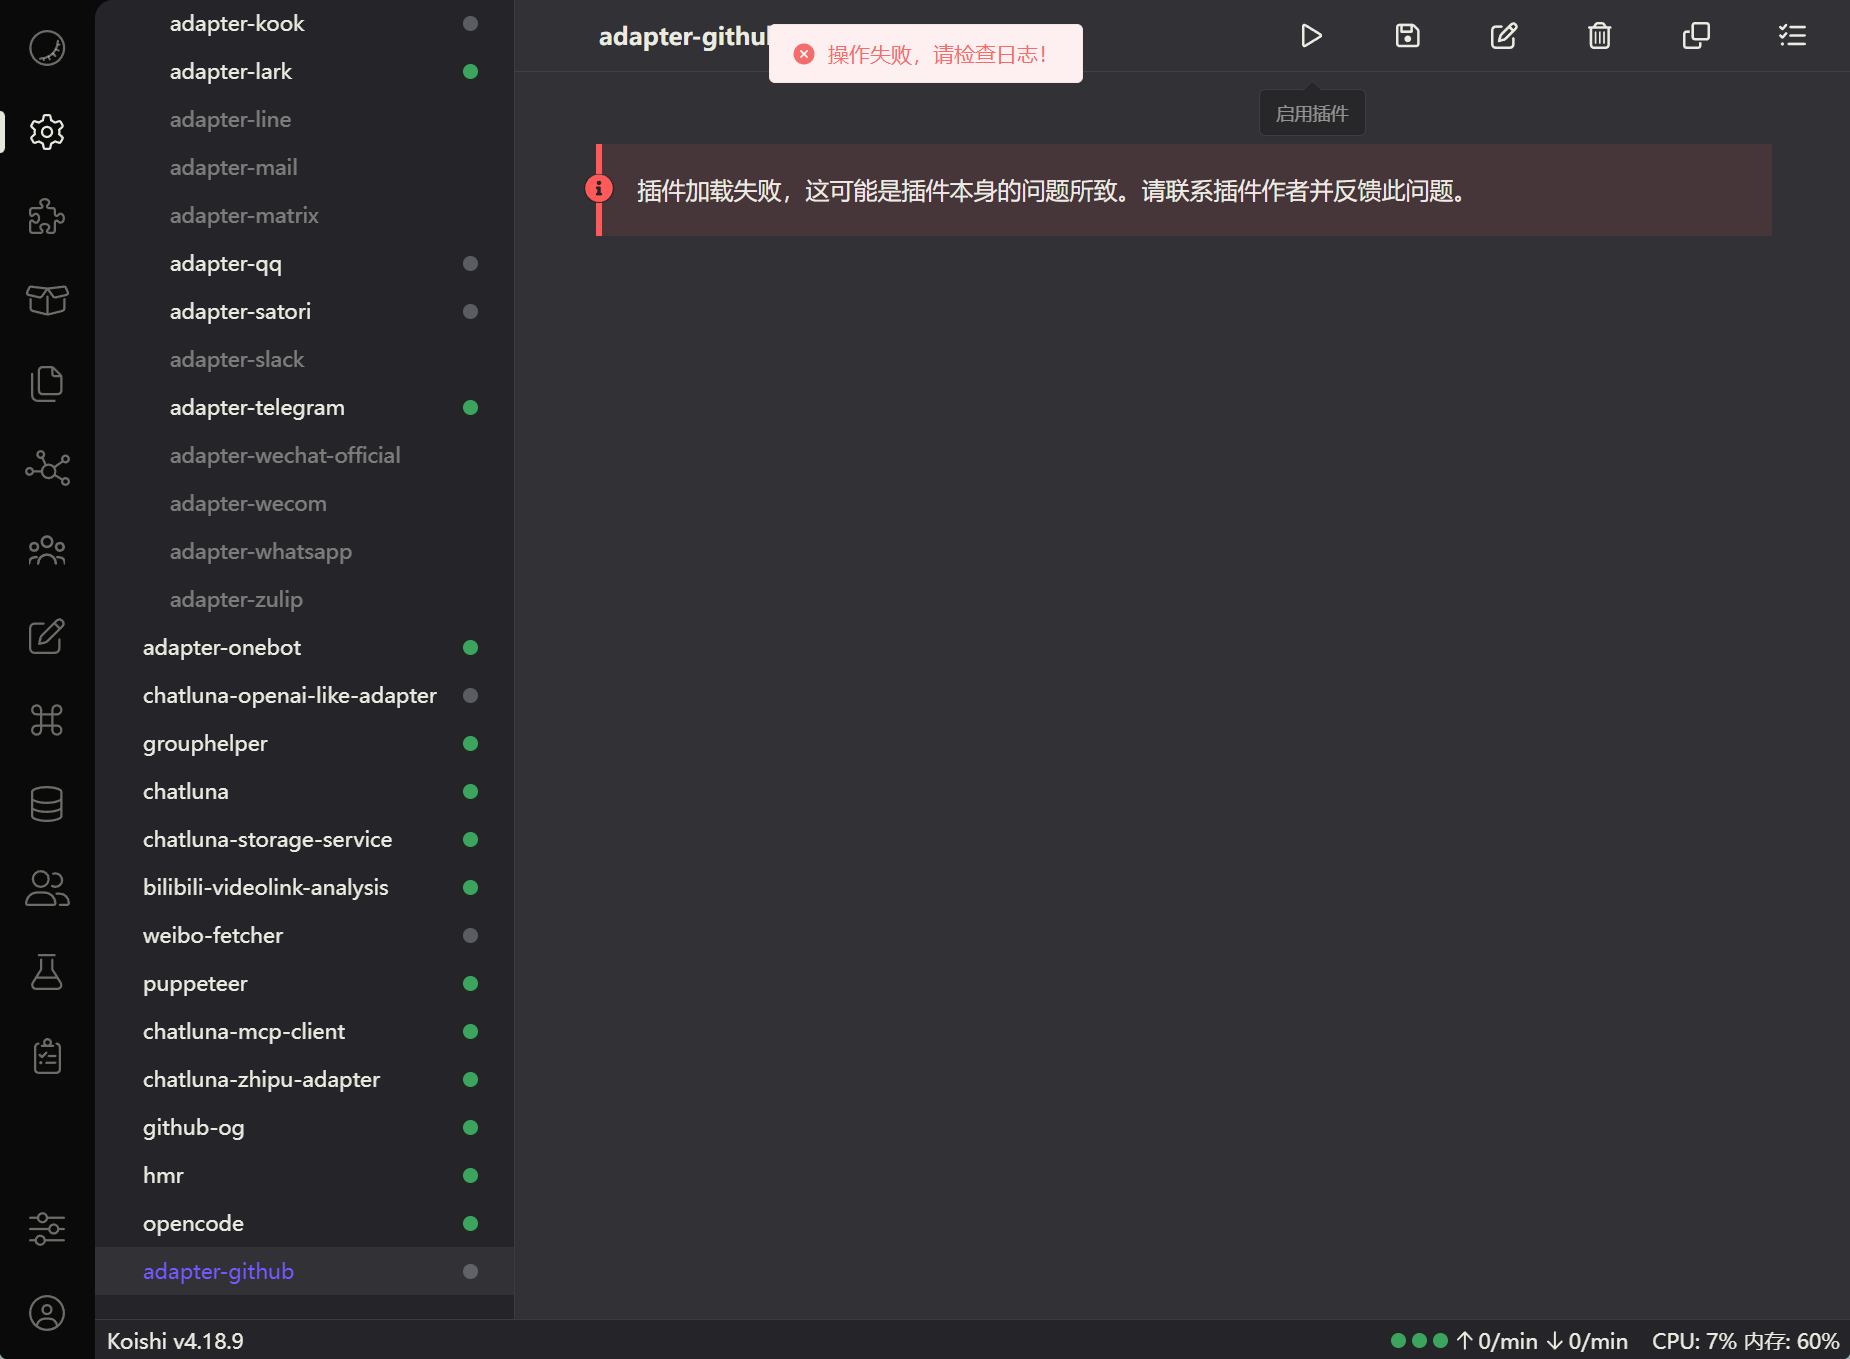Toggle the status dot for adapter-lark
The width and height of the screenshot is (1850, 1359).
(x=470, y=72)
